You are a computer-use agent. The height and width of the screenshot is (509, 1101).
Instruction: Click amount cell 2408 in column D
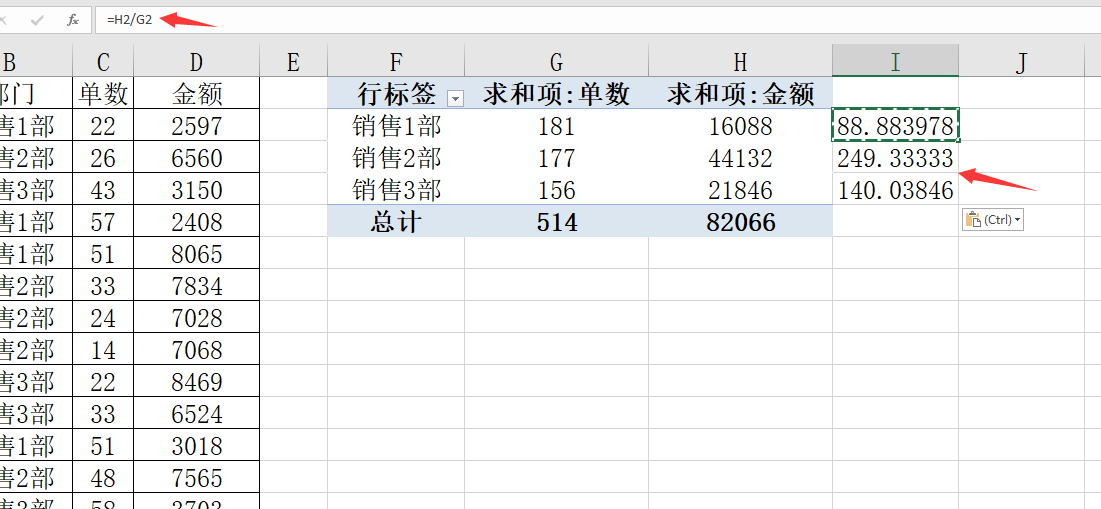(x=197, y=222)
